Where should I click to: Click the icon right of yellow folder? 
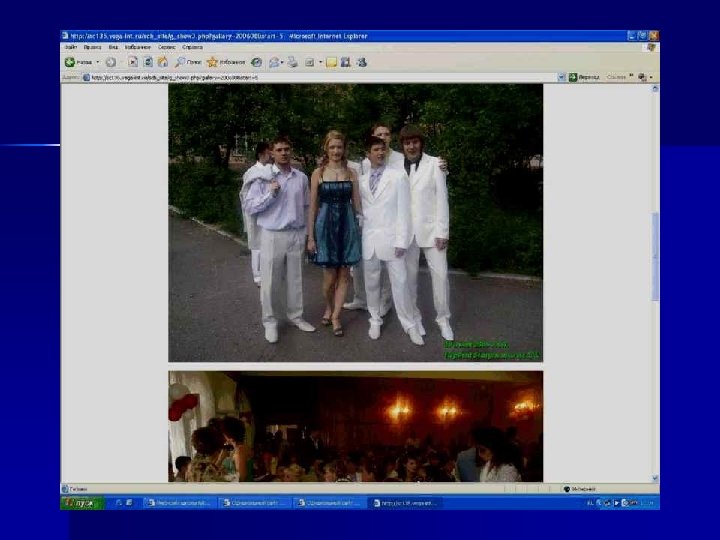click(346, 62)
